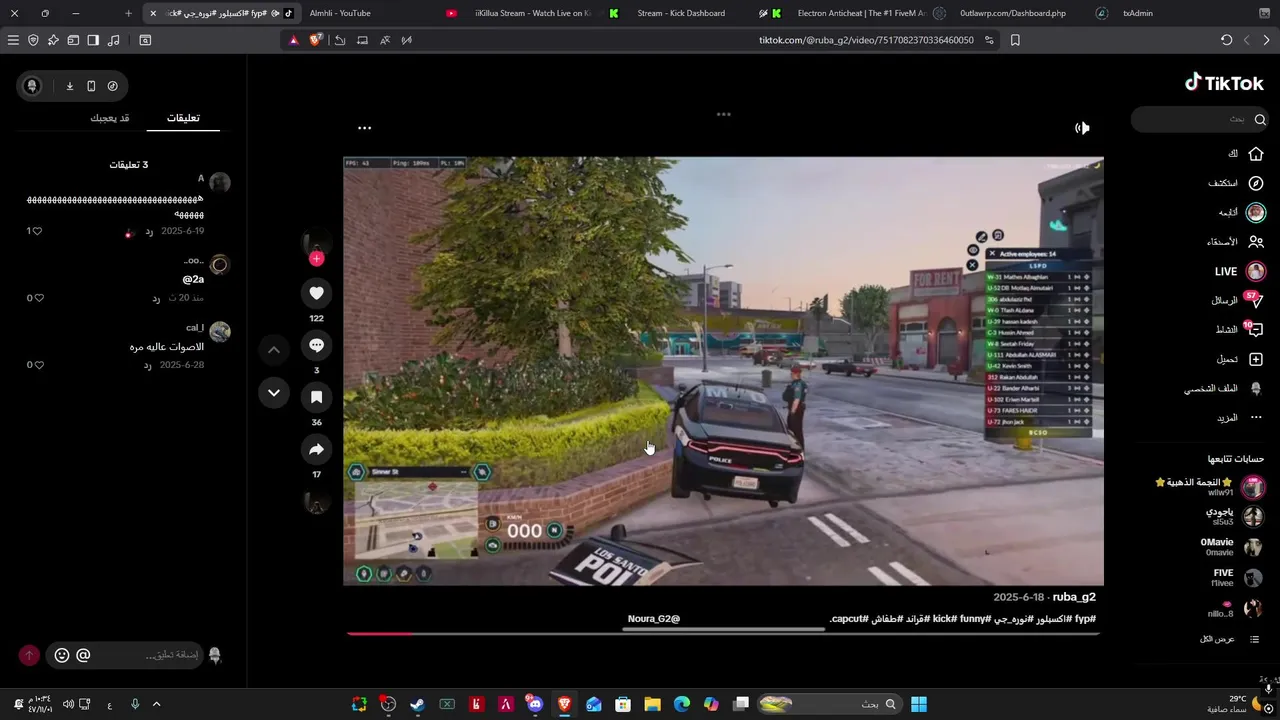Go to next video with down chevron

click(273, 393)
